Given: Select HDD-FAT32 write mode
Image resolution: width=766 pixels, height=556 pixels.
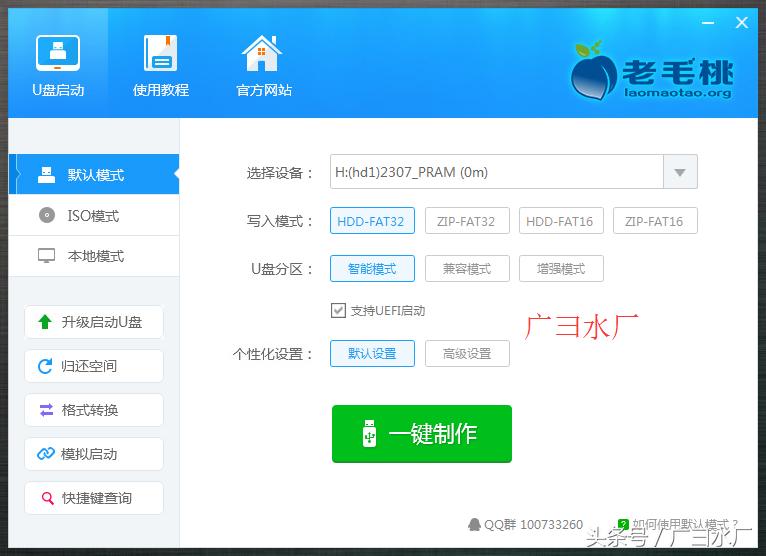Looking at the screenshot, I should (372, 221).
